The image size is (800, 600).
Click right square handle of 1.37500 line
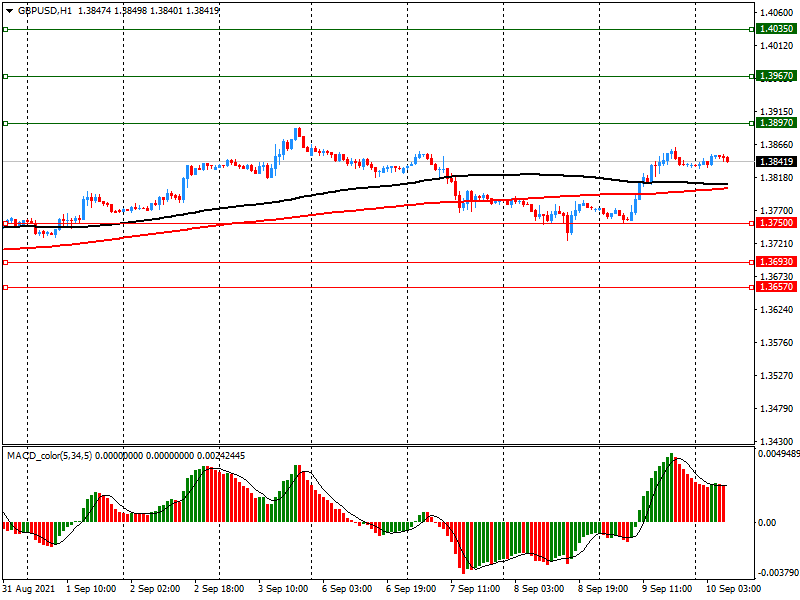tap(752, 223)
